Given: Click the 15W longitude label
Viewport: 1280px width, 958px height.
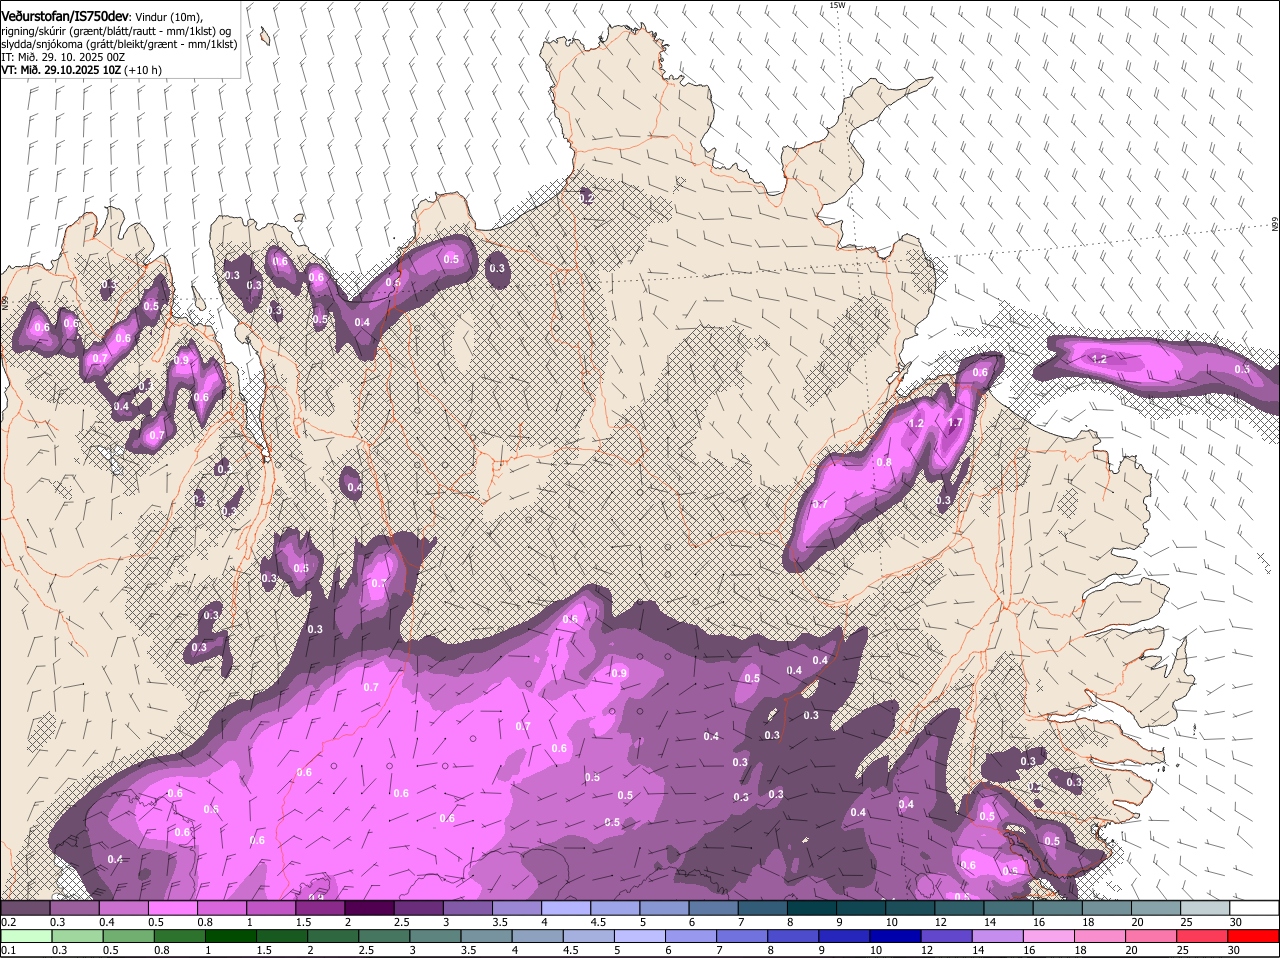Looking at the screenshot, I should tap(837, 5).
